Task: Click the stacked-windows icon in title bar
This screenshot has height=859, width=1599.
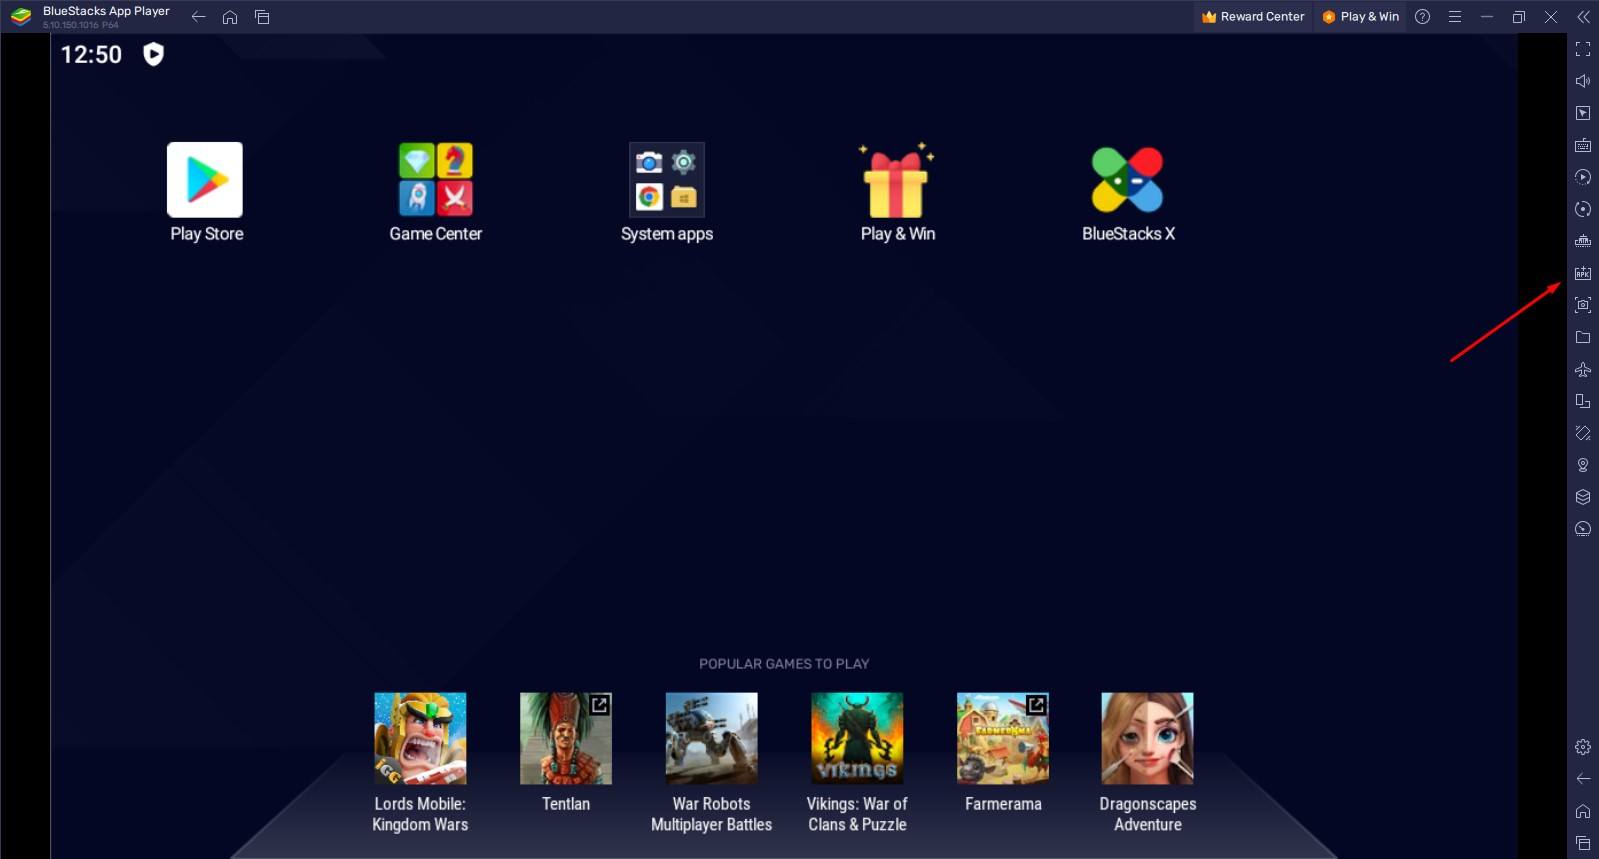Action: point(262,17)
